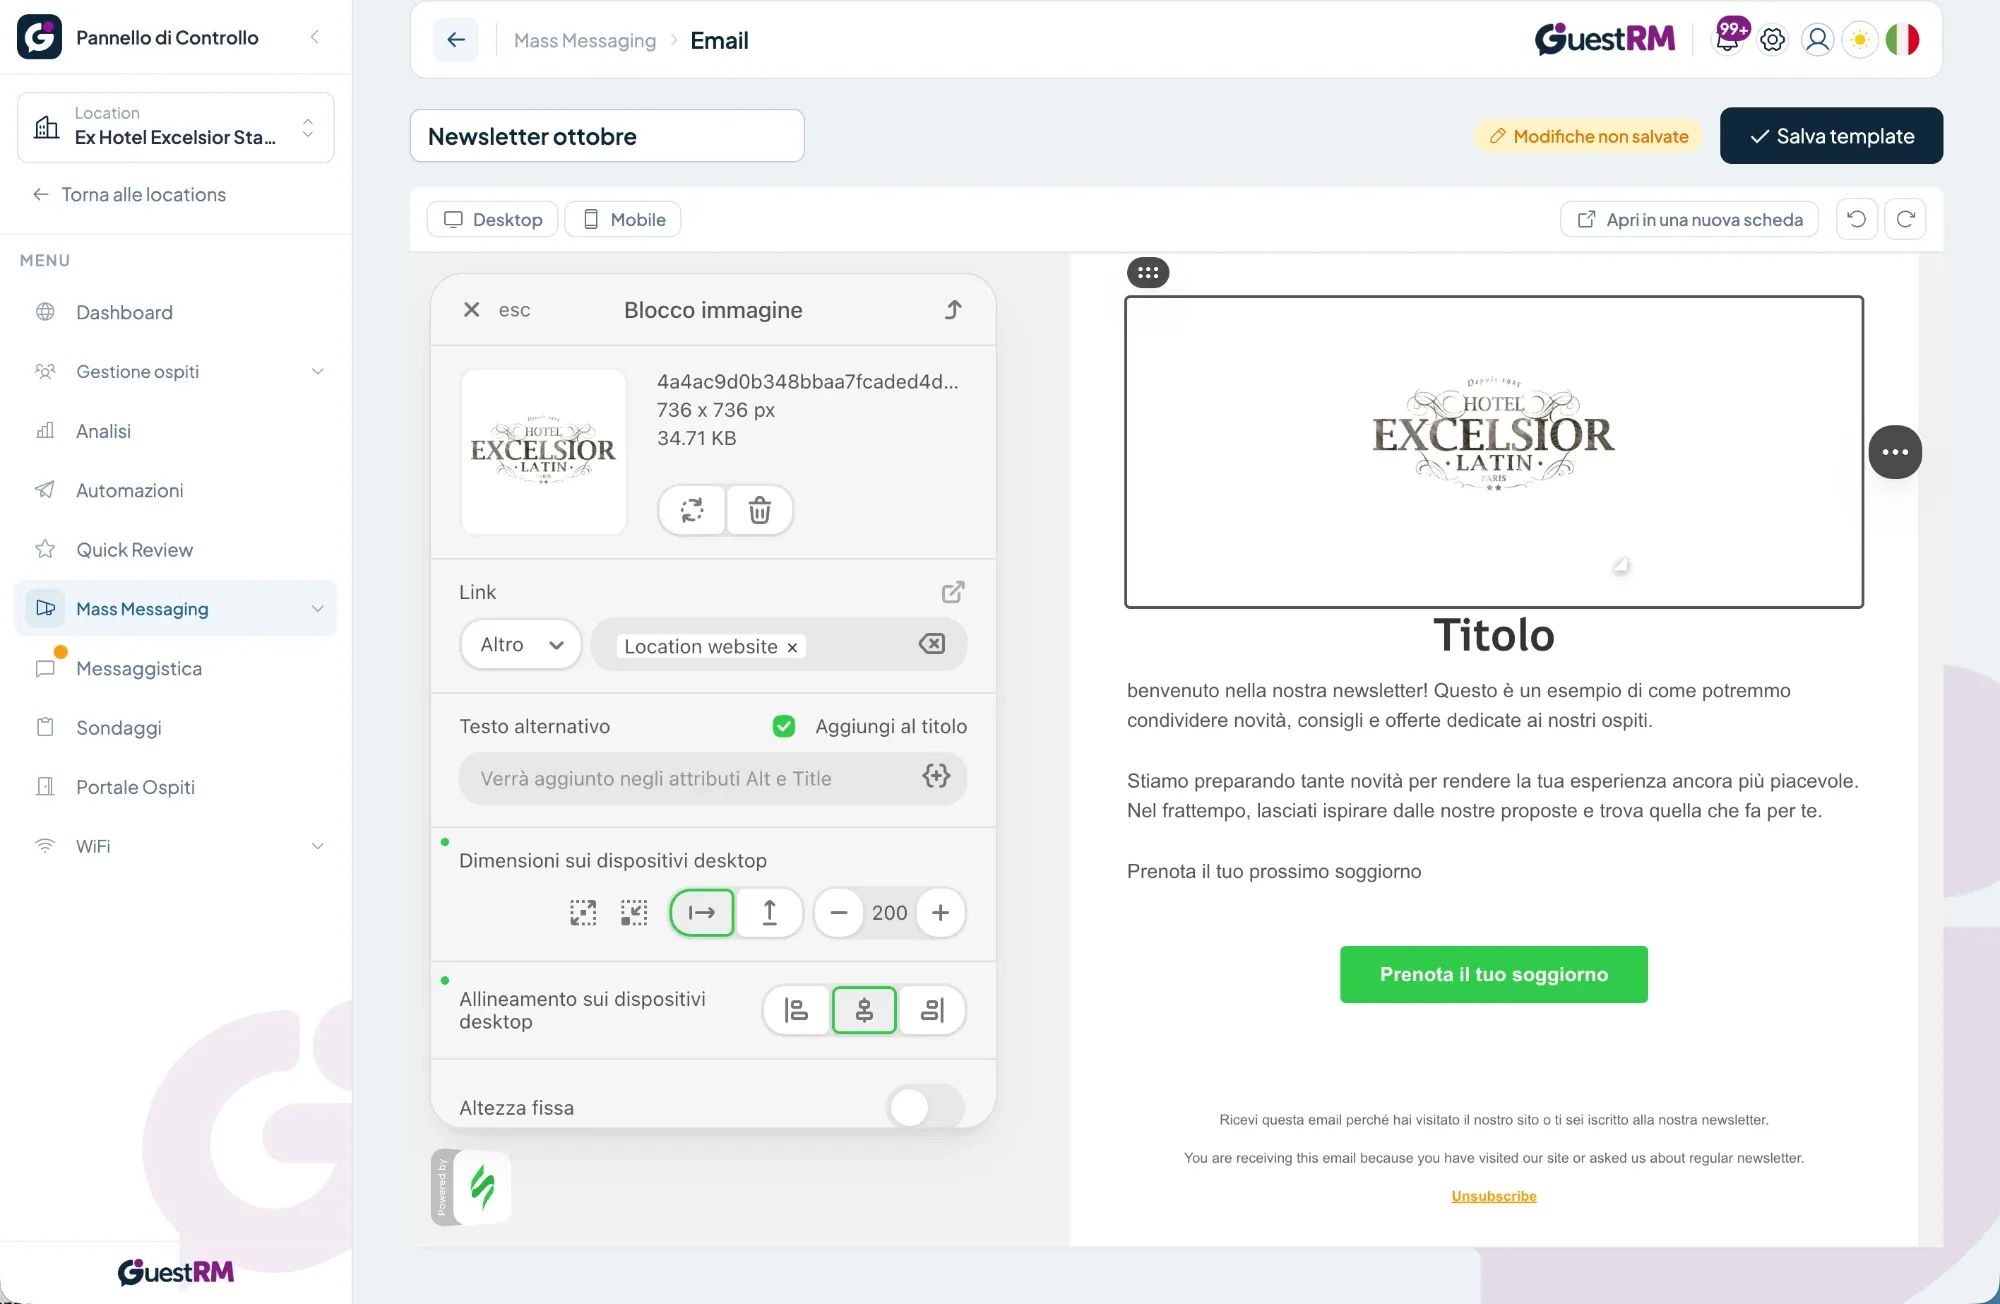Click Torna alle locations link
The height and width of the screenshot is (1304, 2000).
pos(130,194)
